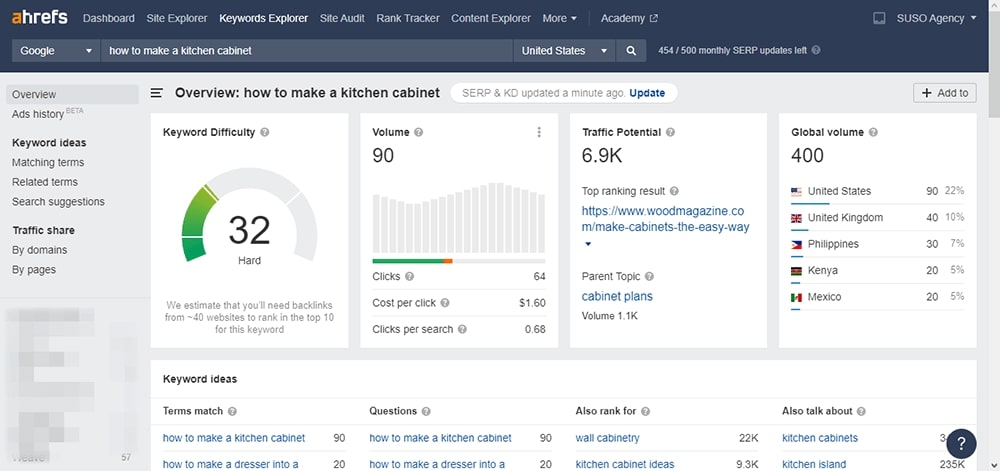The height and width of the screenshot is (471, 1000).
Task: Click the Philippines flag icon
Action: pos(796,244)
